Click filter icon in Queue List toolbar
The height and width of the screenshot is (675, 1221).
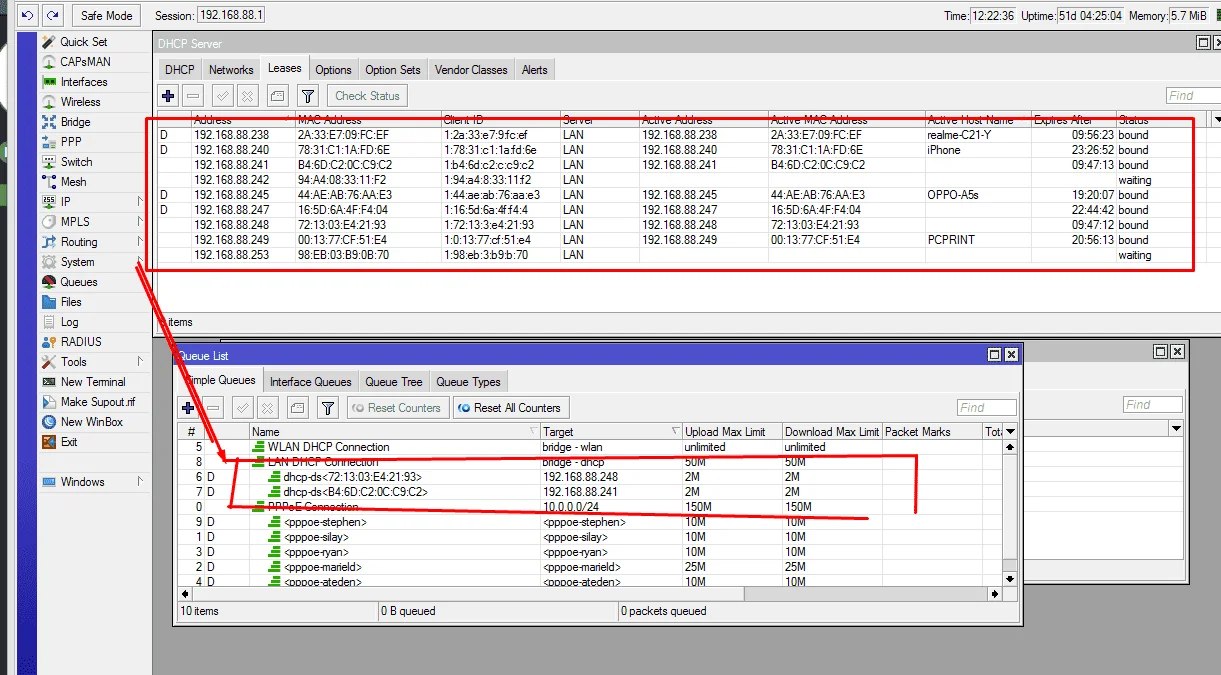point(327,407)
